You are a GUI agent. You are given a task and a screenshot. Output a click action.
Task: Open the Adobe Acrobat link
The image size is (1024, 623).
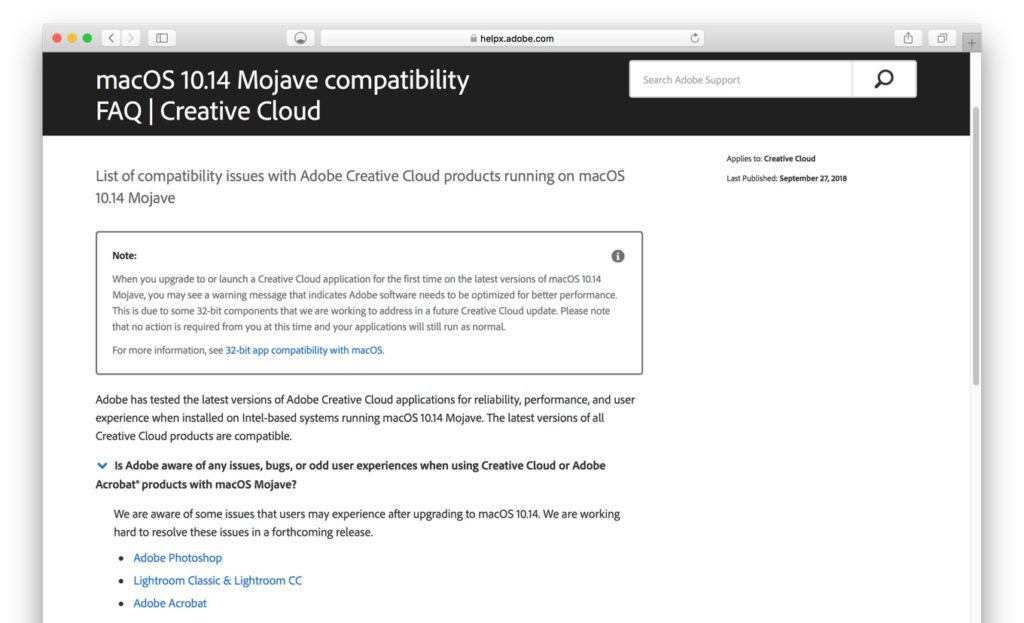click(x=170, y=603)
